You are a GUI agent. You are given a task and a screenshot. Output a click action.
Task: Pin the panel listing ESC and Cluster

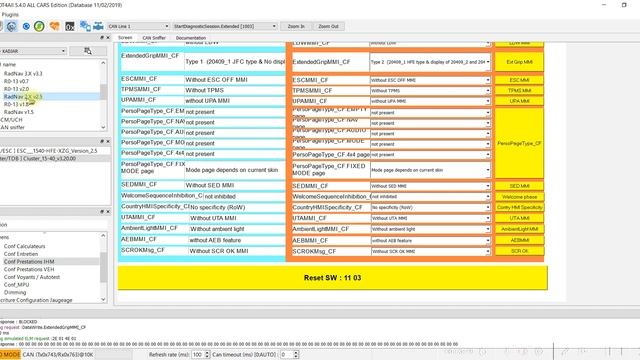[102, 141]
